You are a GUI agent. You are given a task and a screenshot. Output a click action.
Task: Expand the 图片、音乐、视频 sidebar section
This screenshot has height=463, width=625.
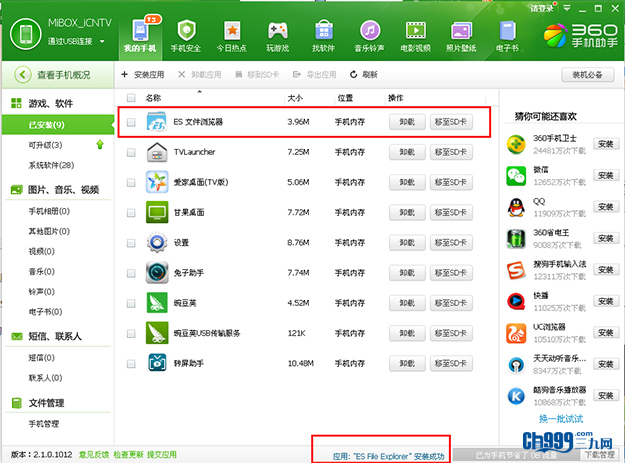click(60, 189)
